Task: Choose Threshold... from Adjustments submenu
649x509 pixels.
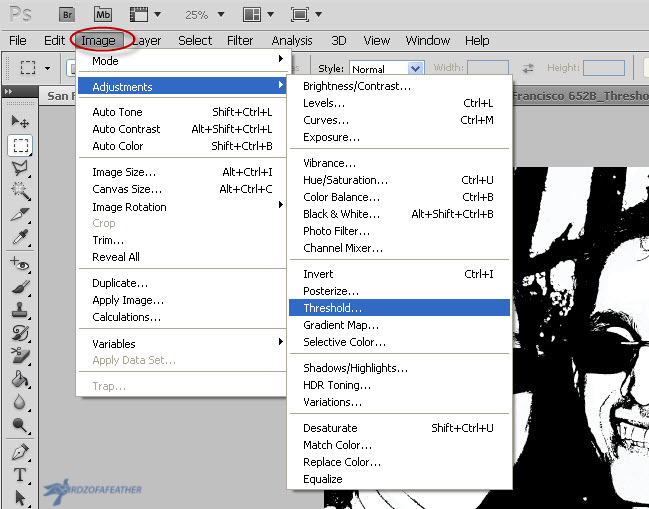Action: (399, 308)
